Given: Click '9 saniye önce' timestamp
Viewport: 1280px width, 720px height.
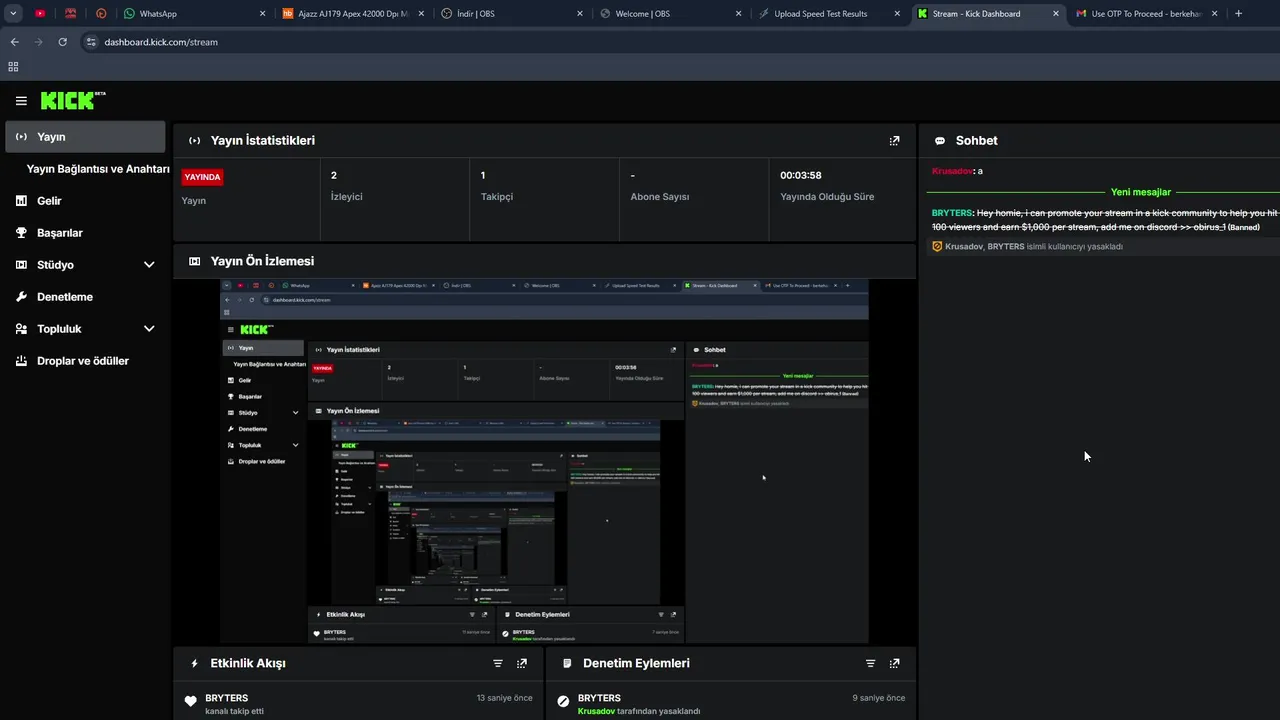Looking at the screenshot, I should tap(879, 698).
